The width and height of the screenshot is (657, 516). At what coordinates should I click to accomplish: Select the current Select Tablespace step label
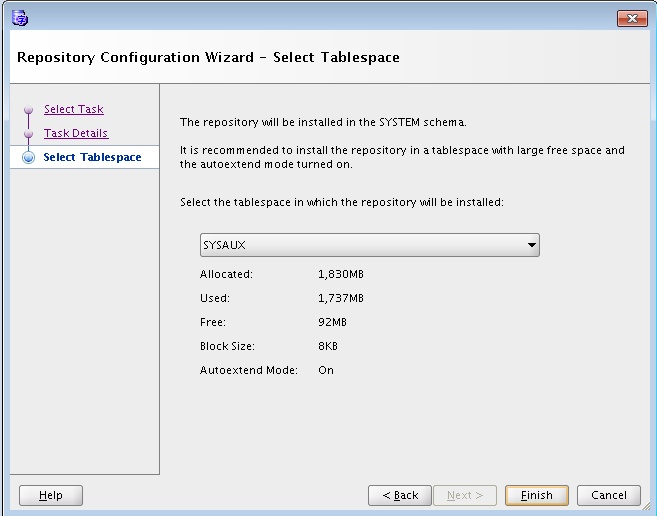coord(92,157)
